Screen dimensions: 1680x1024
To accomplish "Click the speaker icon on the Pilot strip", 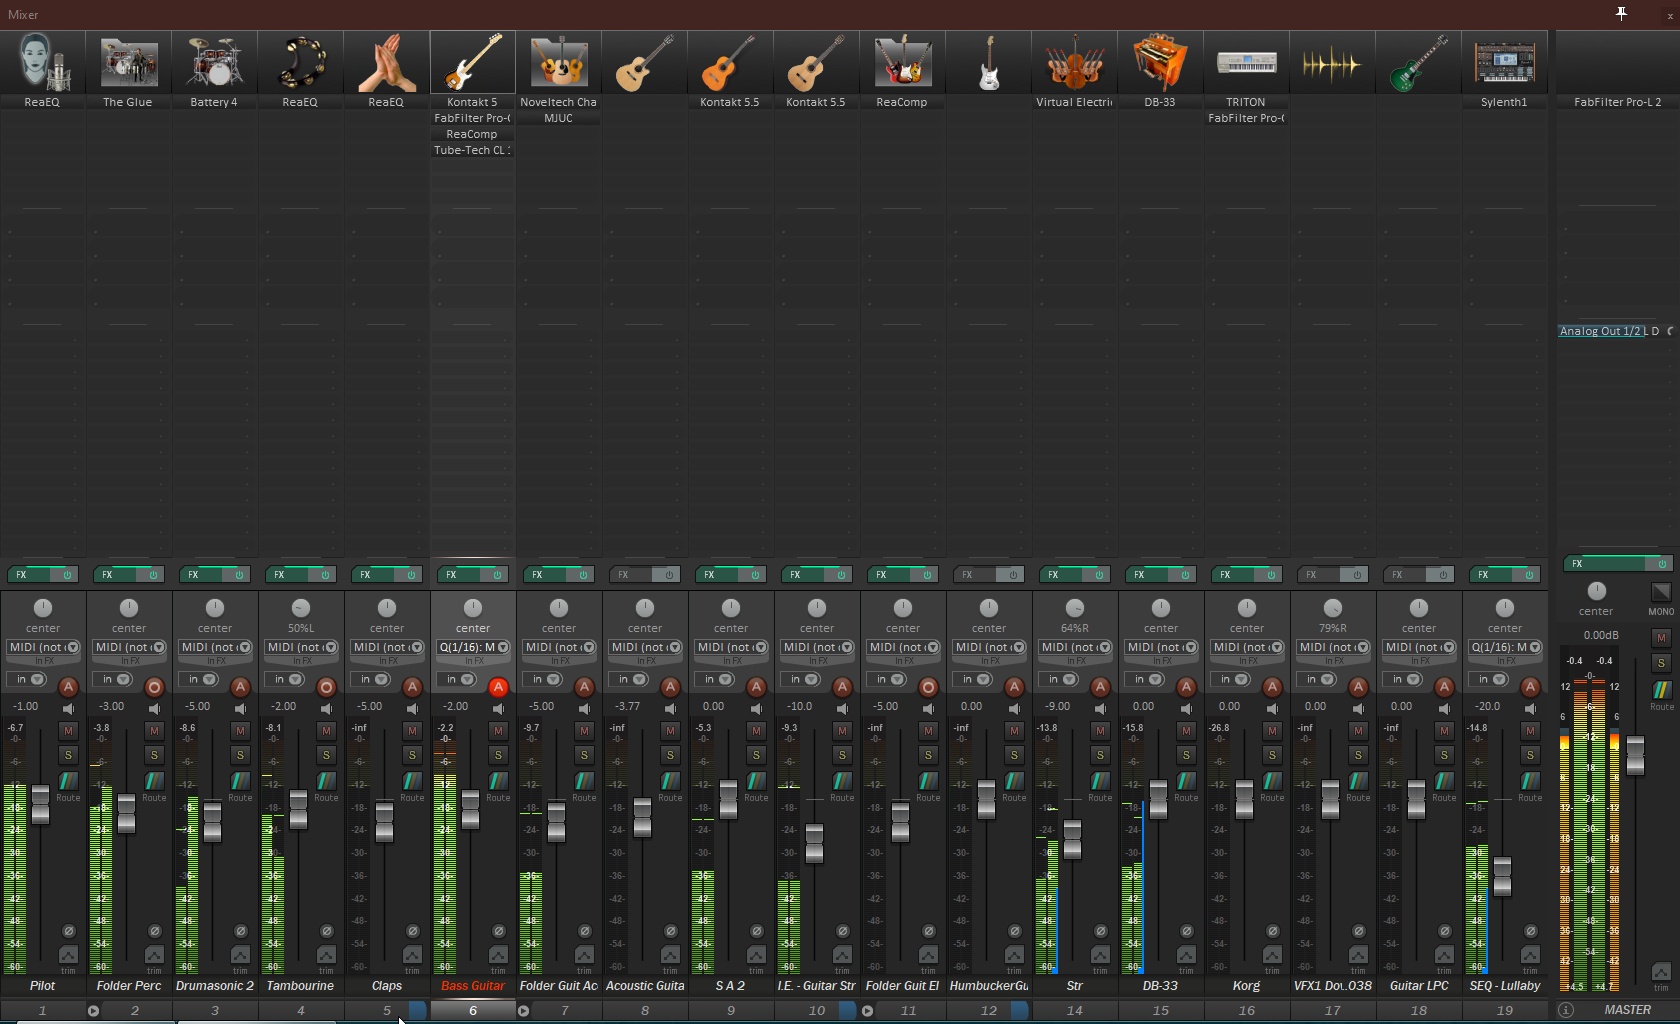I will (x=68, y=708).
